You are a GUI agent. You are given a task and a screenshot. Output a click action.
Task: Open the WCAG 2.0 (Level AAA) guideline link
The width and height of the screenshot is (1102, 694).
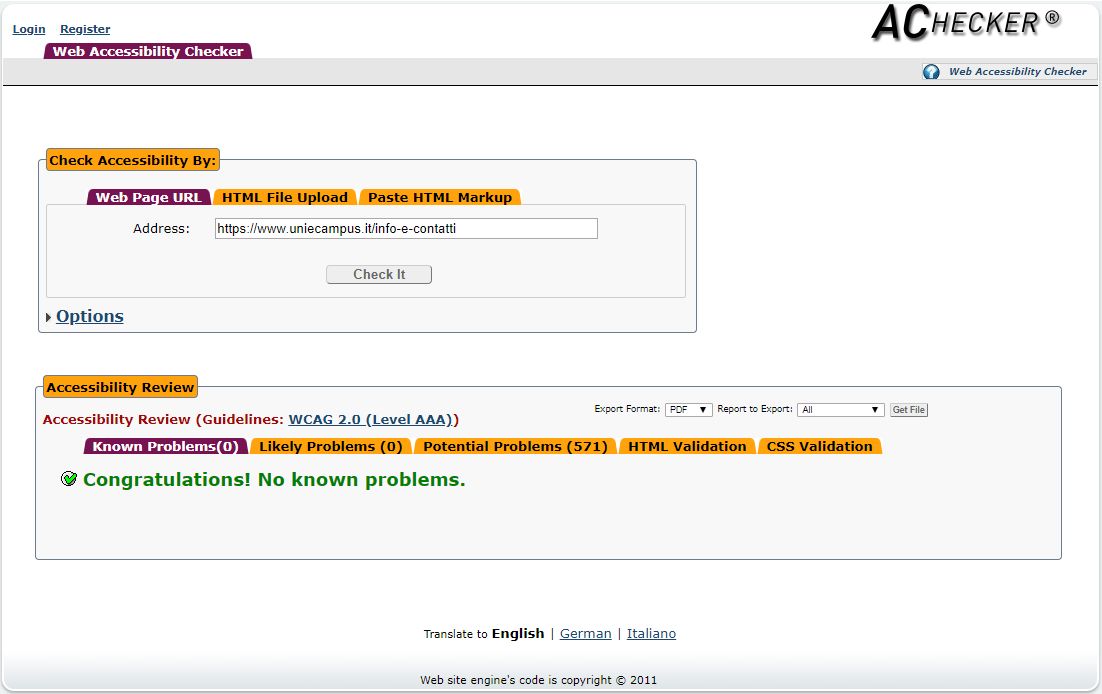(x=370, y=420)
